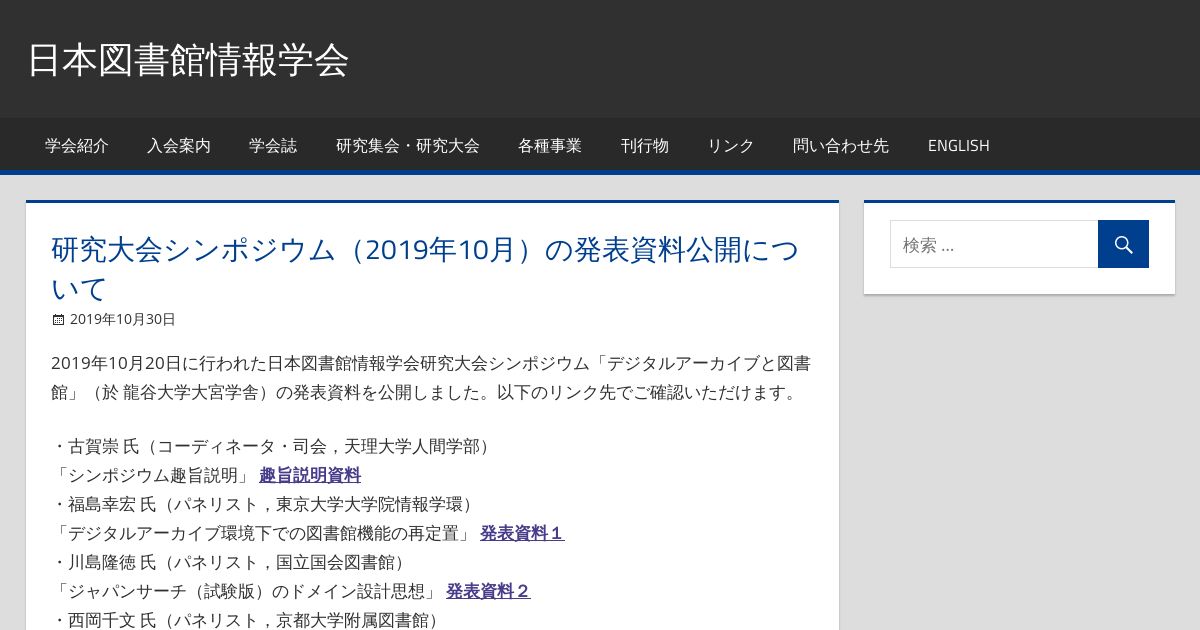Click the 西岡千文 氏 panelist line
The image size is (1200, 630).
(x=247, y=620)
